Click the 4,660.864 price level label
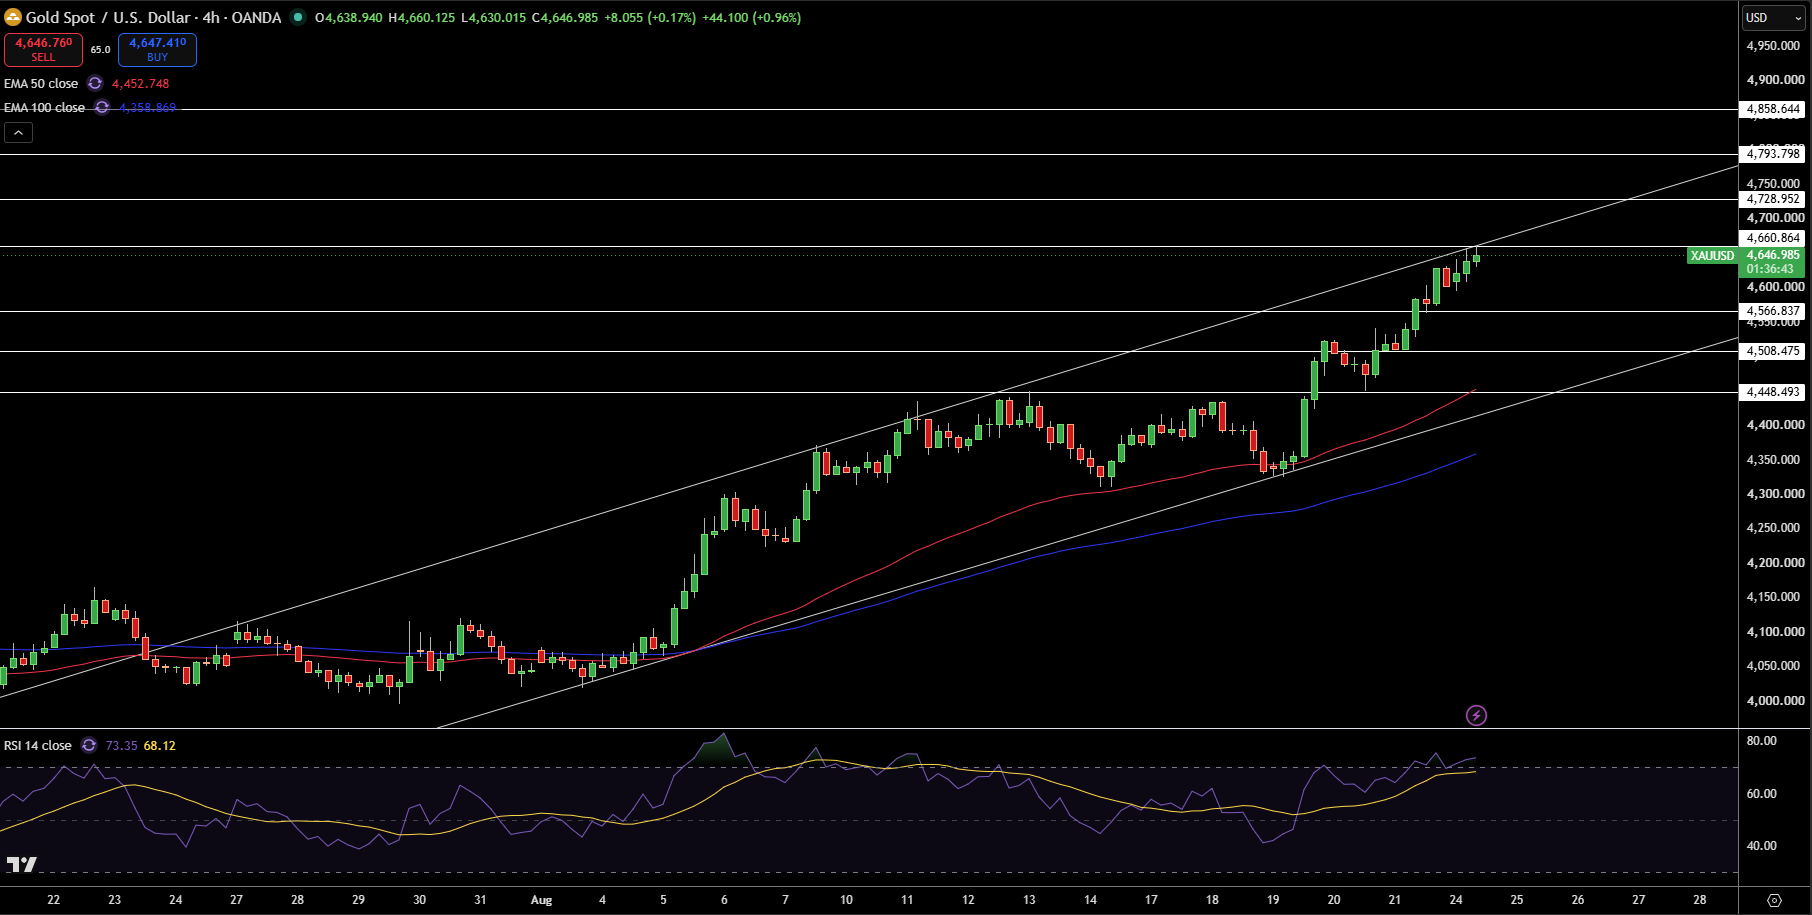 (1772, 238)
